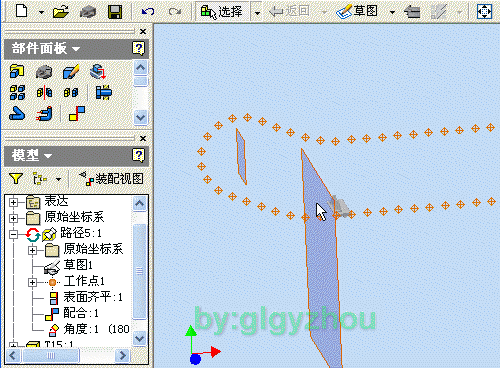This screenshot has width=500, height=368.
Task: Click the pipe routing icon with red arrows
Action: (44, 114)
